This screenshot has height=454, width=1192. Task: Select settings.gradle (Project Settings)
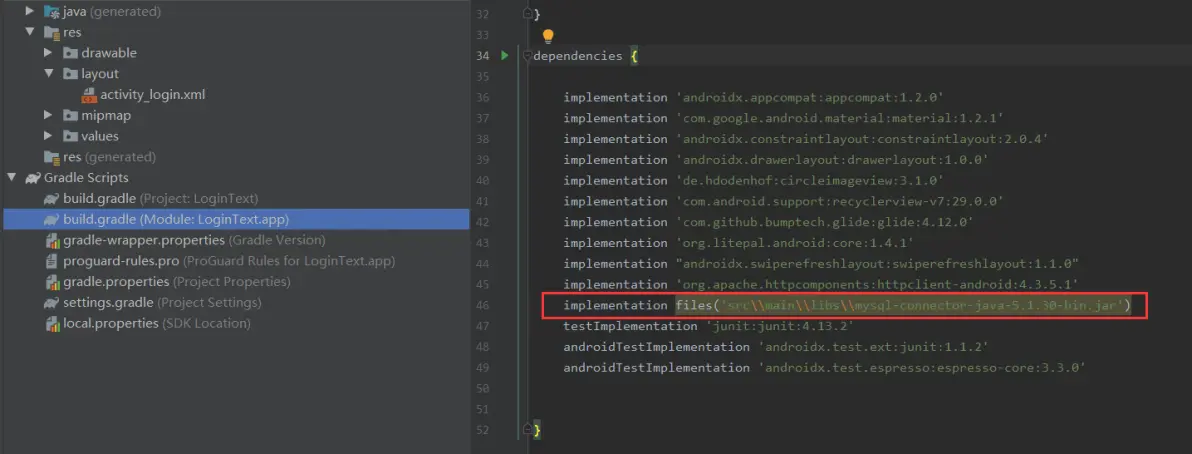162,303
